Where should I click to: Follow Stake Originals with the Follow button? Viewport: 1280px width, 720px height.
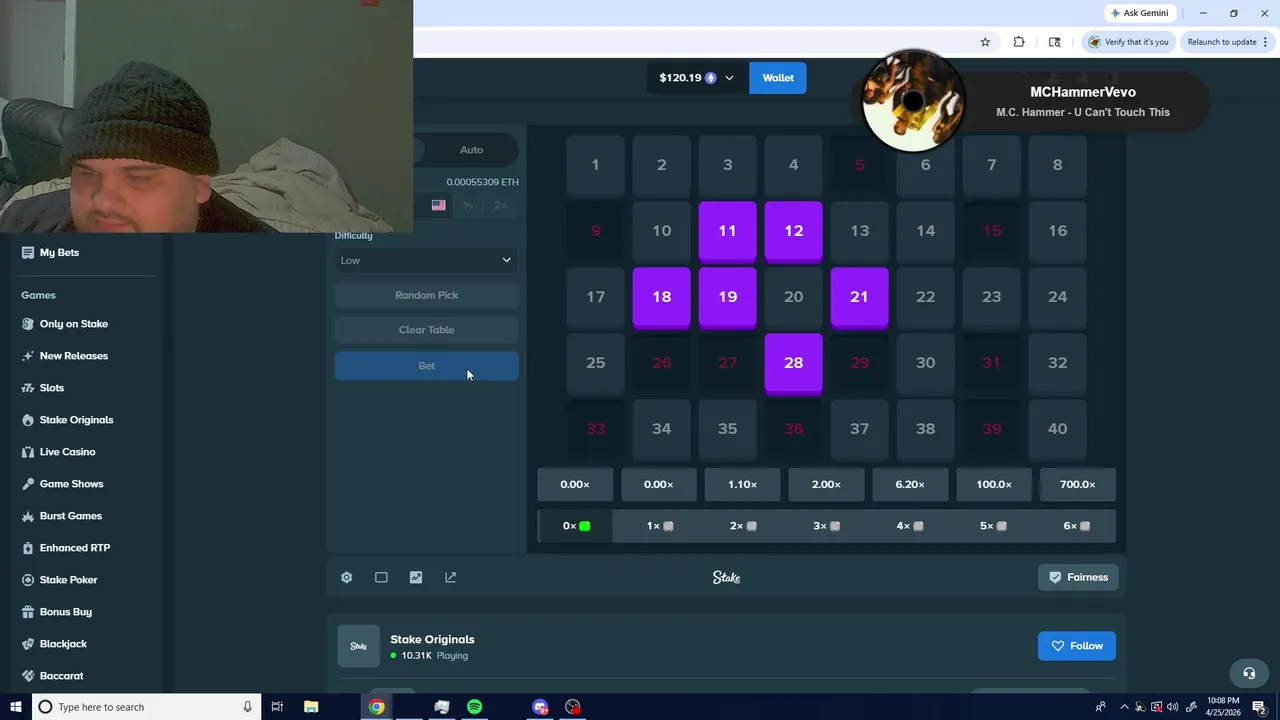point(1077,646)
